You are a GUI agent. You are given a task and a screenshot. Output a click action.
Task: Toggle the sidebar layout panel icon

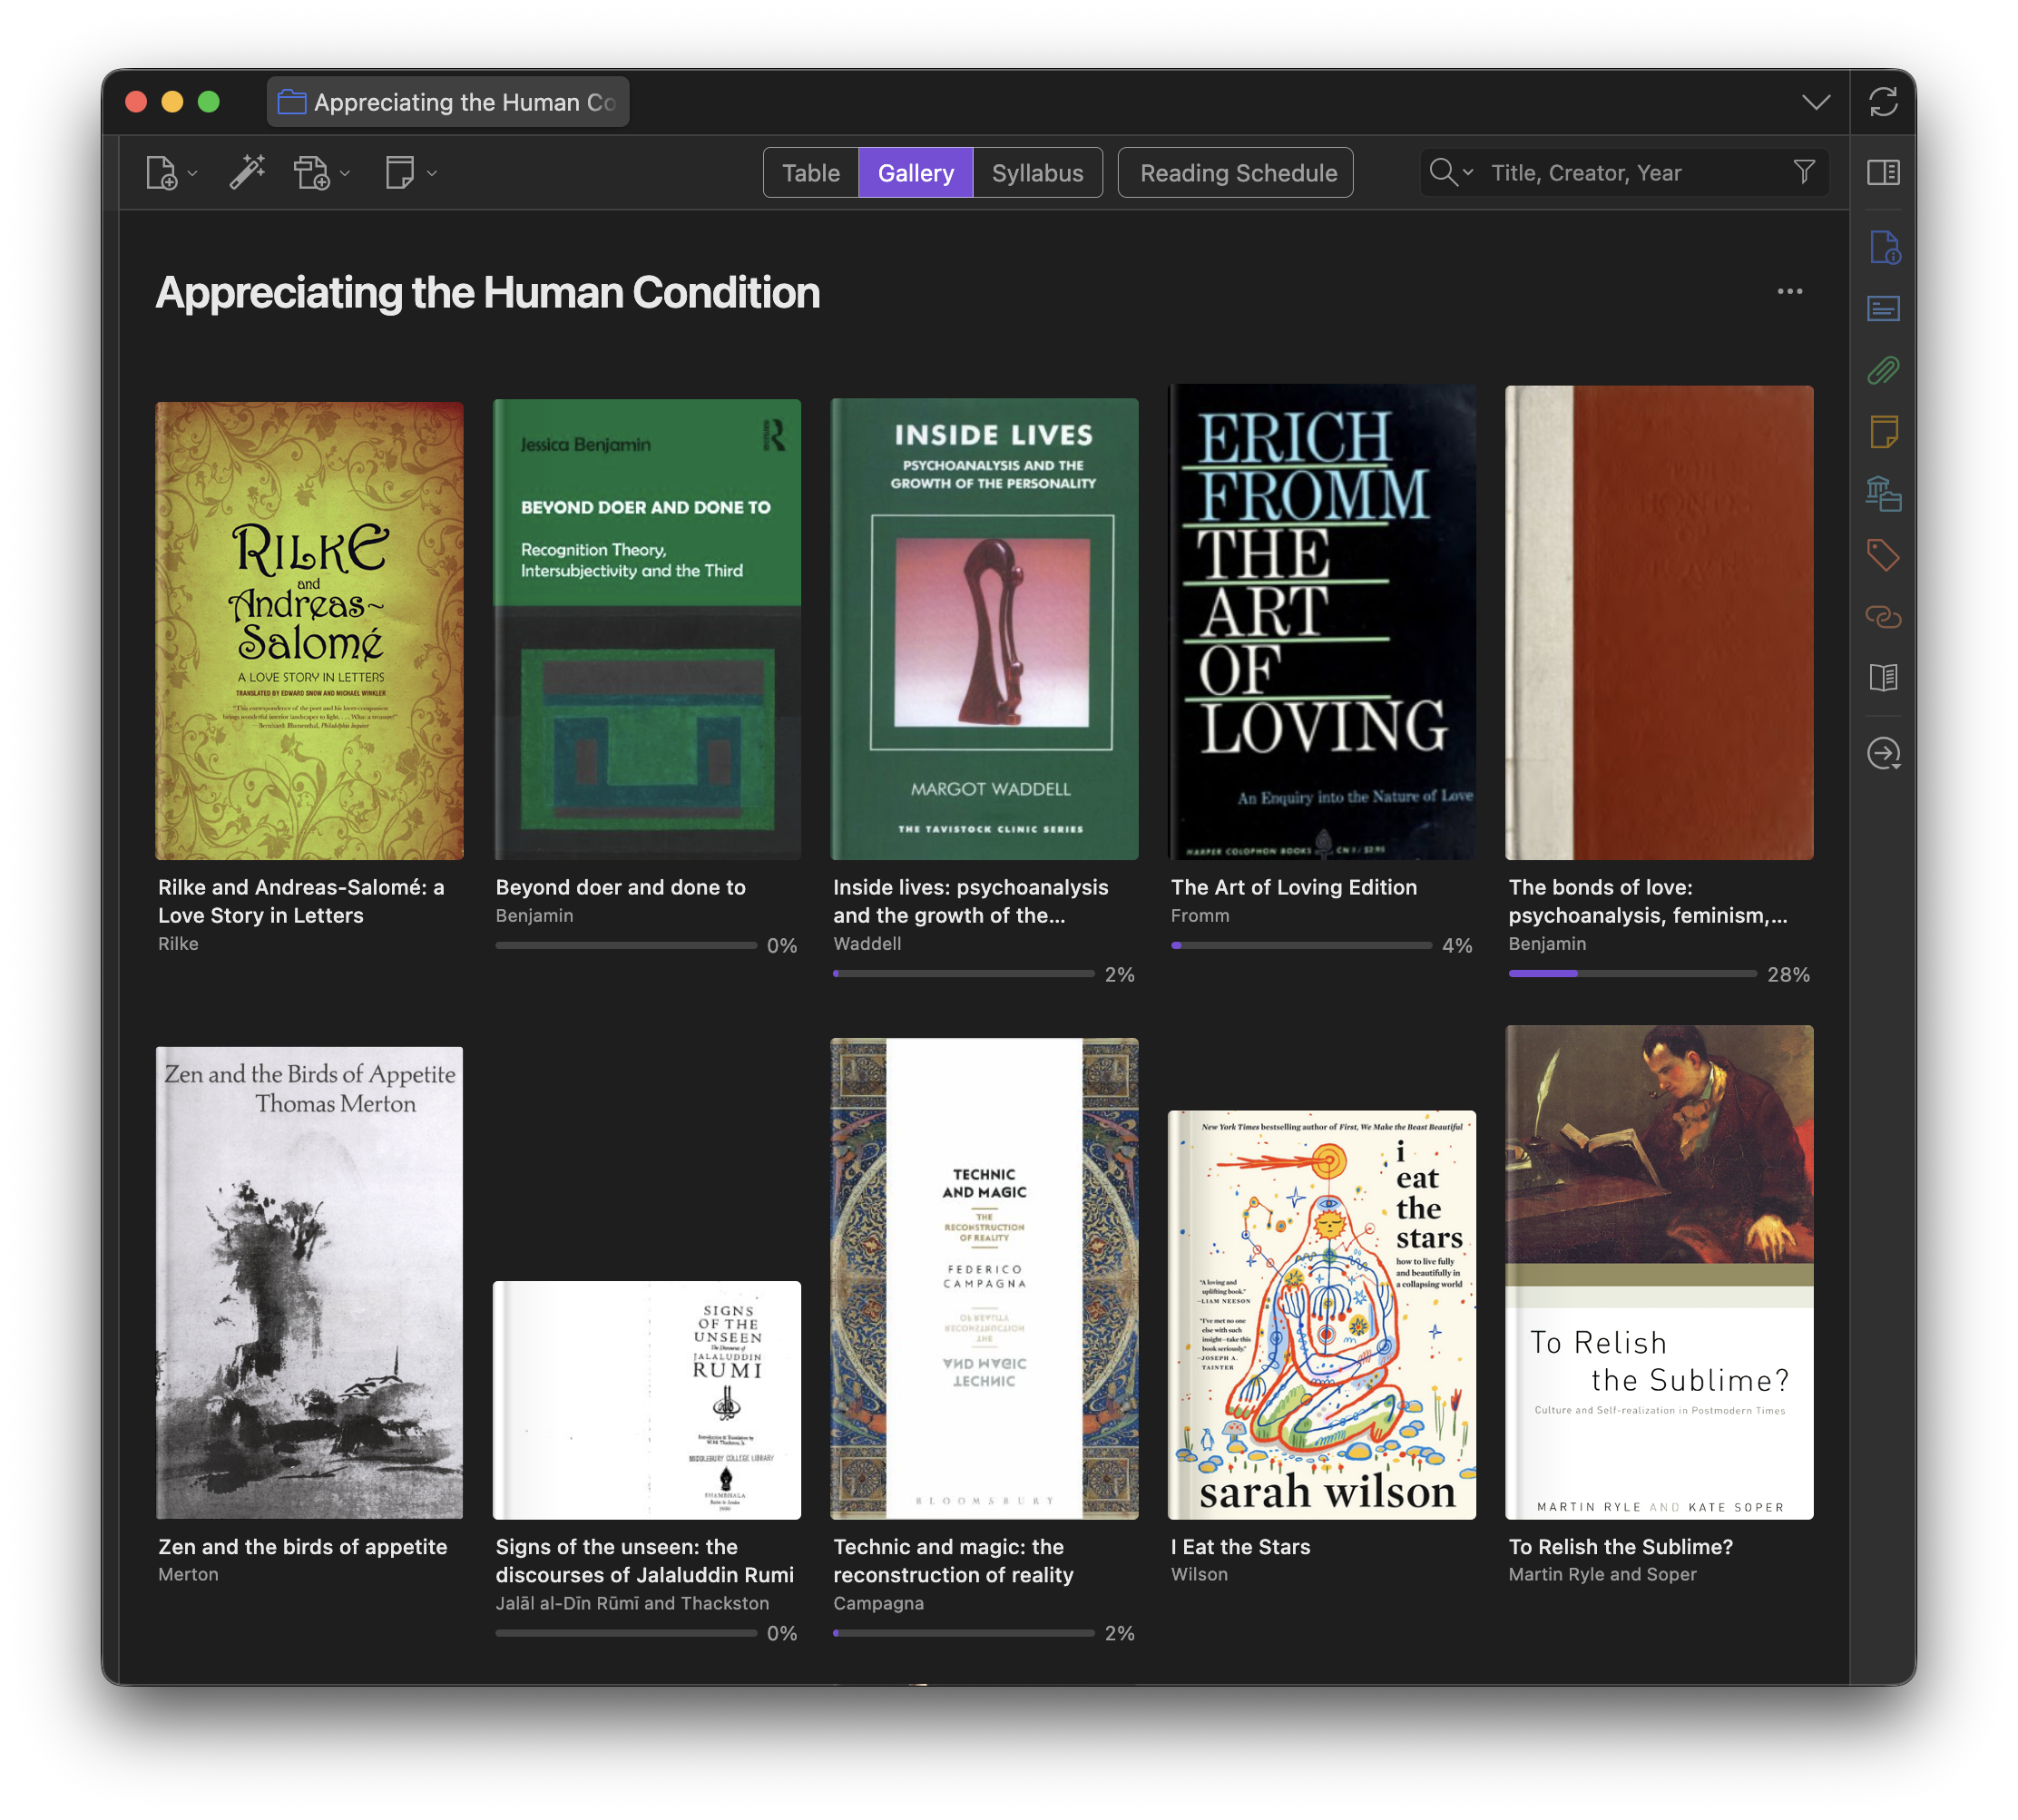1882,172
